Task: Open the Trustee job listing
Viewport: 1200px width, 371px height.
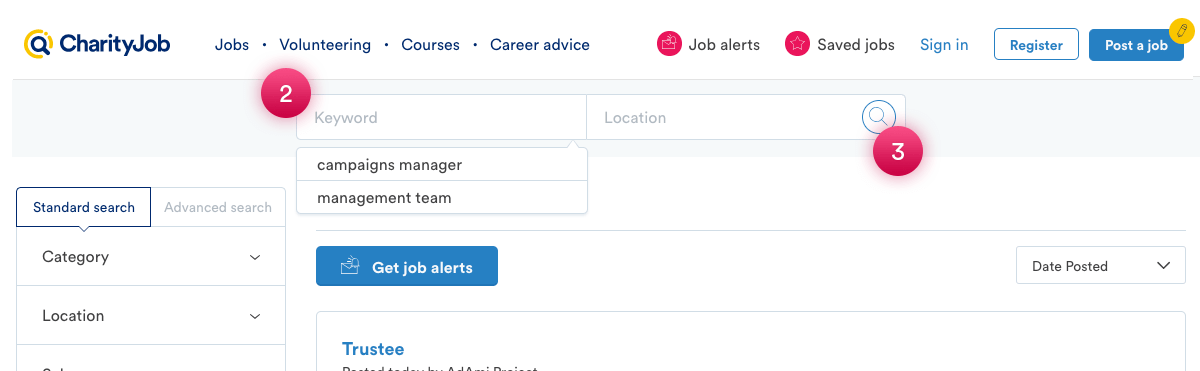Action: click(x=373, y=349)
